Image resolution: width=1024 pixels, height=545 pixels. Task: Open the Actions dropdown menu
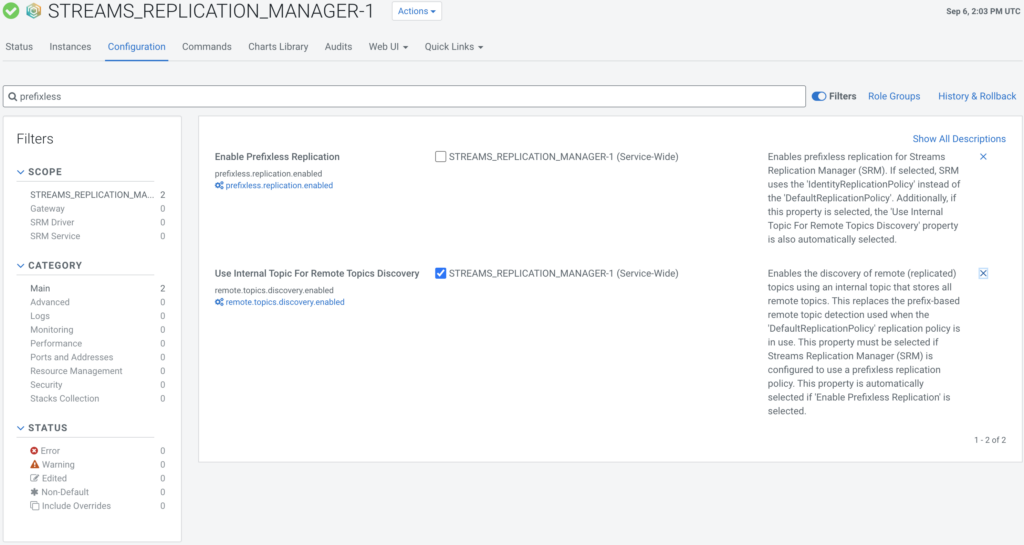pos(416,12)
